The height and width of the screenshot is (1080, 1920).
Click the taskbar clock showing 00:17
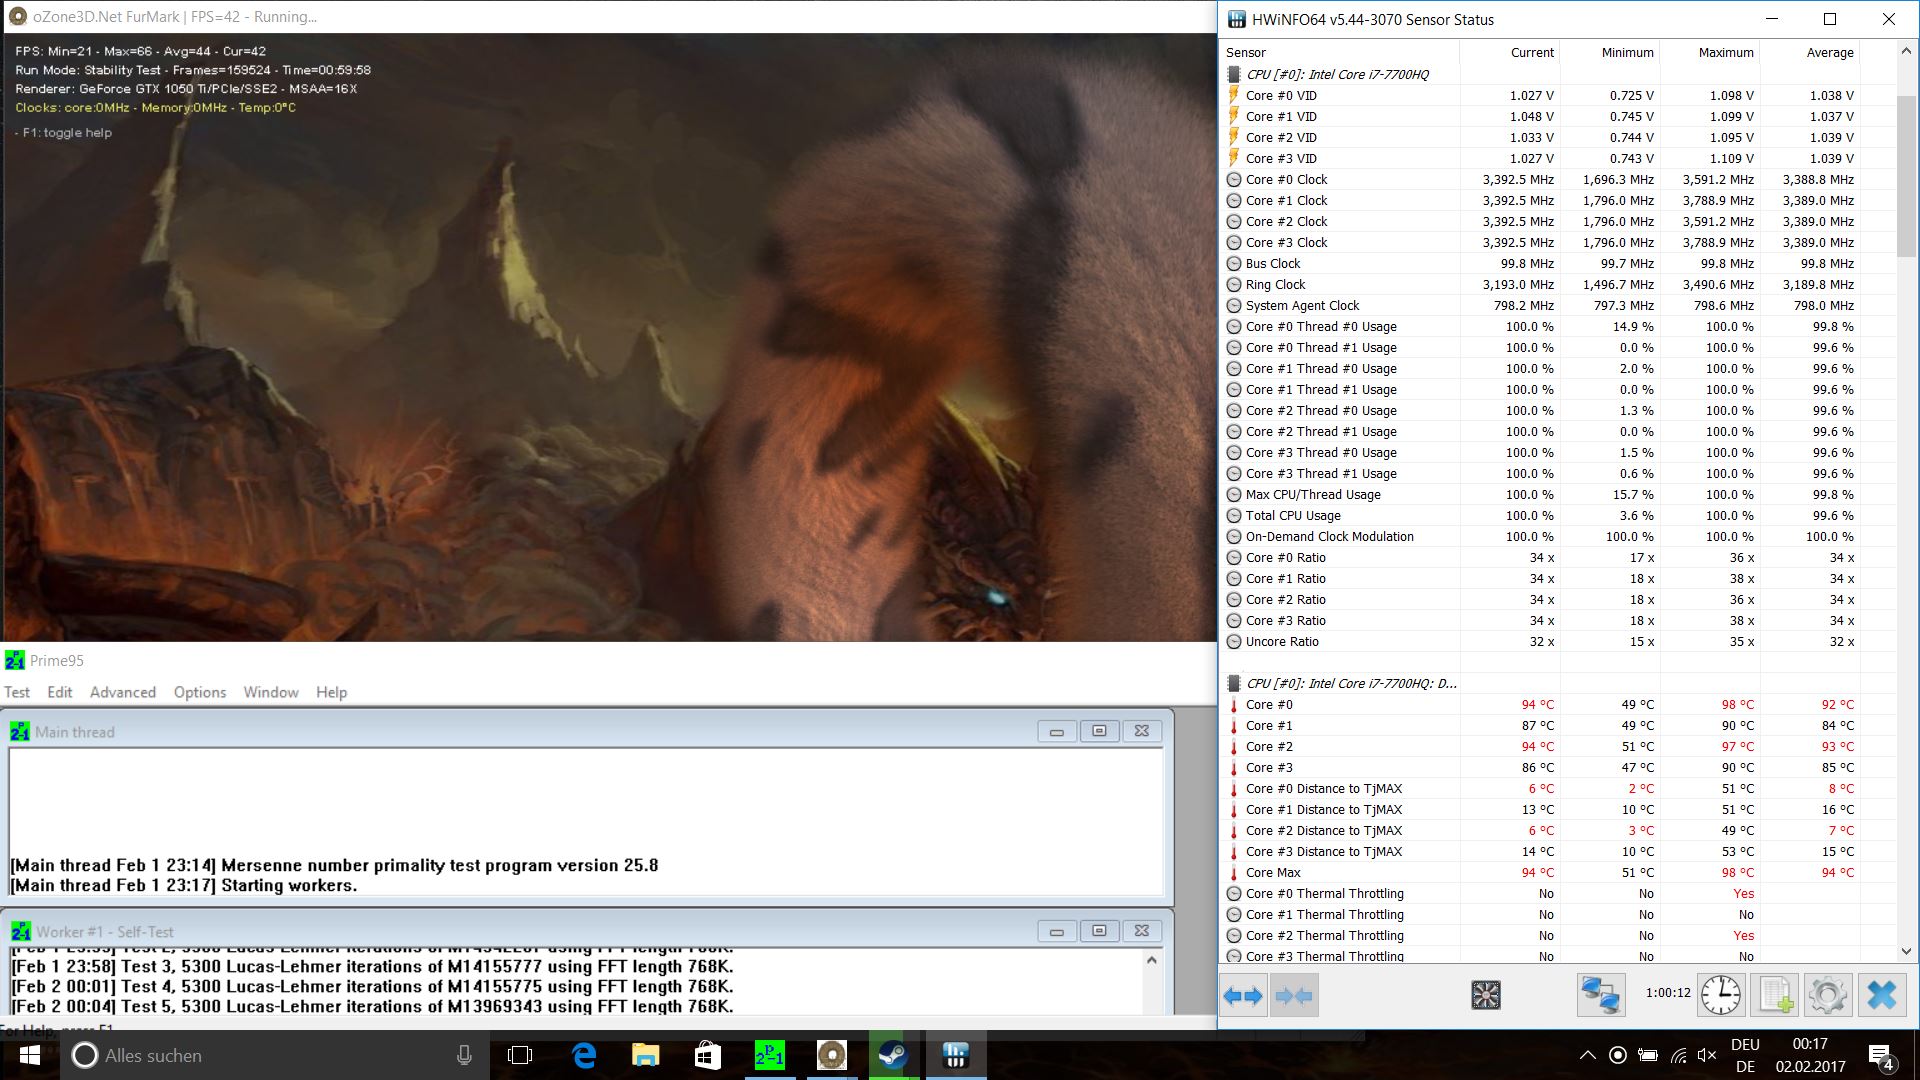1810,1044
